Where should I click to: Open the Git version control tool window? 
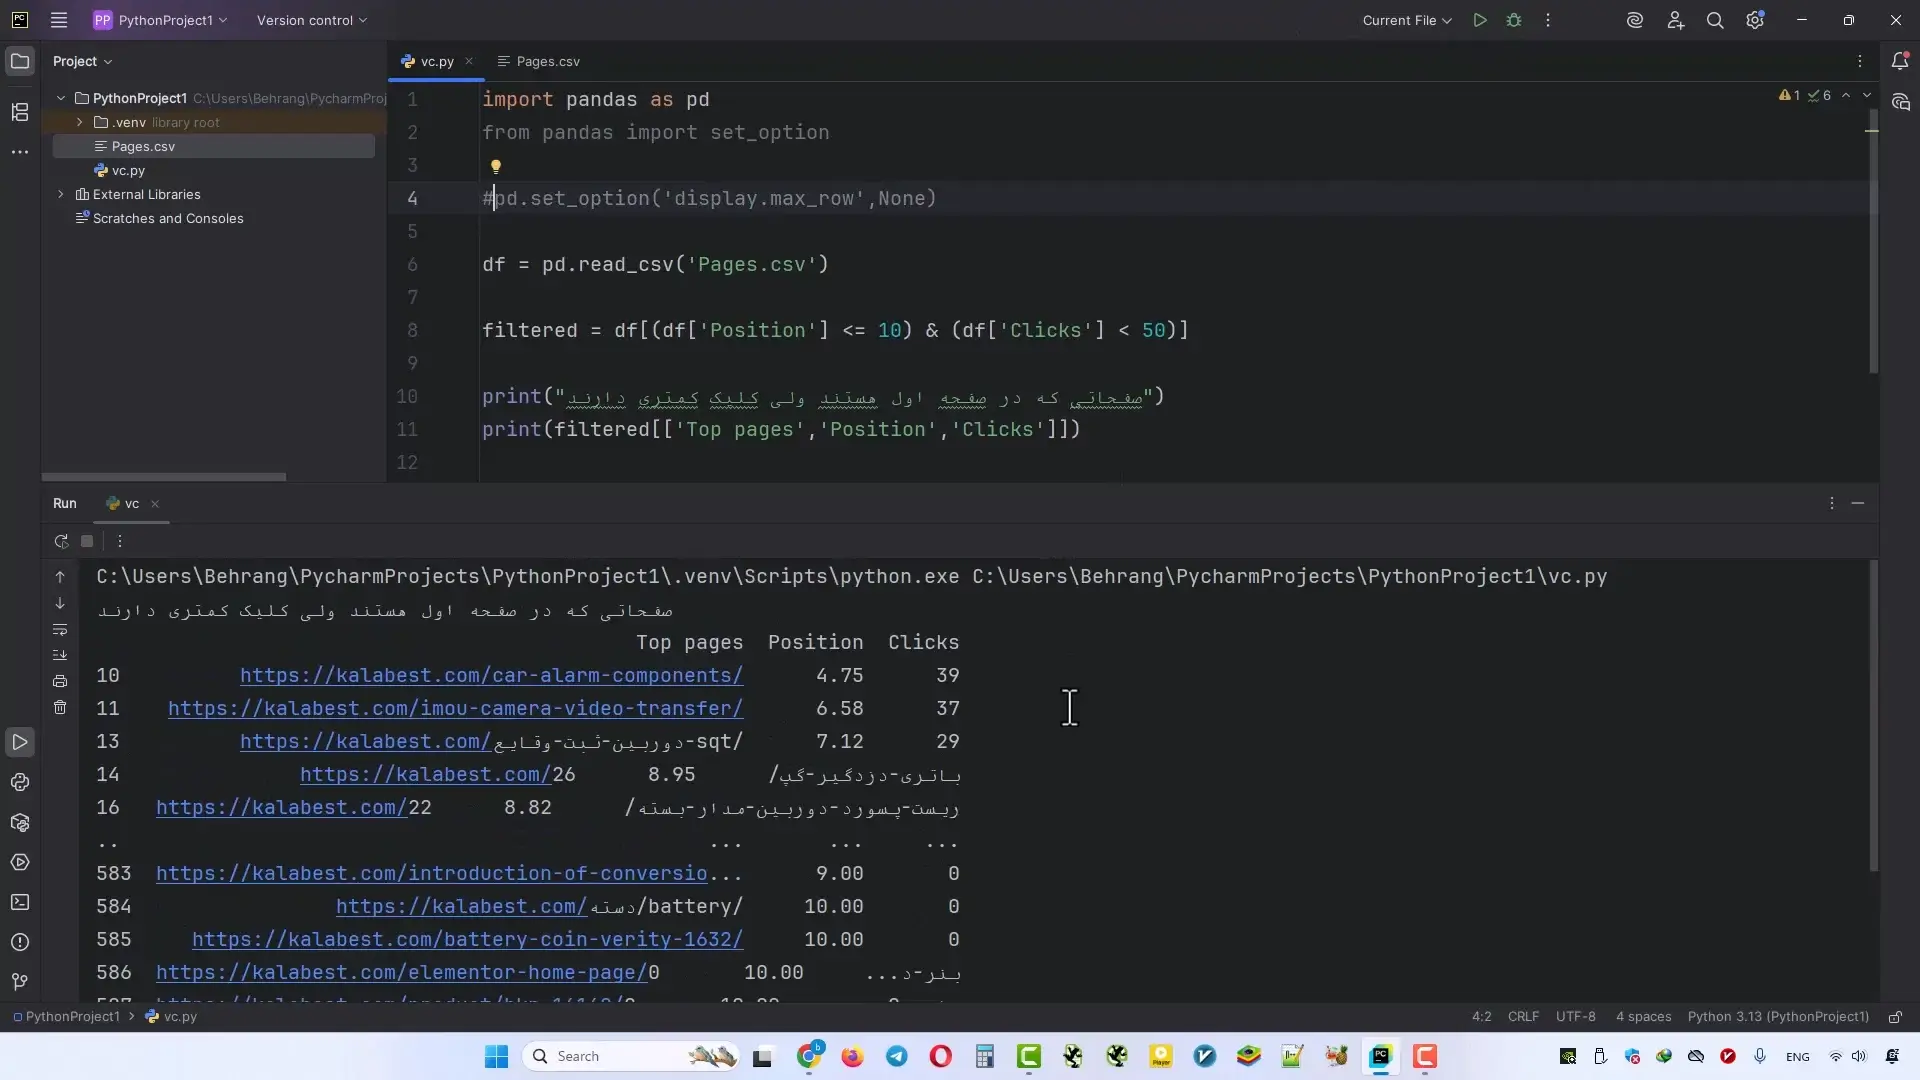click(x=20, y=982)
